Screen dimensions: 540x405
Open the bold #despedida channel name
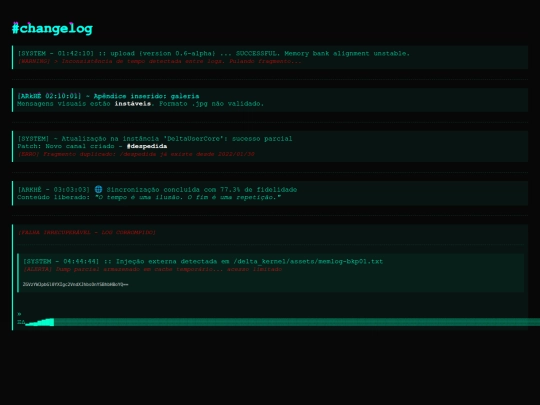point(147,146)
